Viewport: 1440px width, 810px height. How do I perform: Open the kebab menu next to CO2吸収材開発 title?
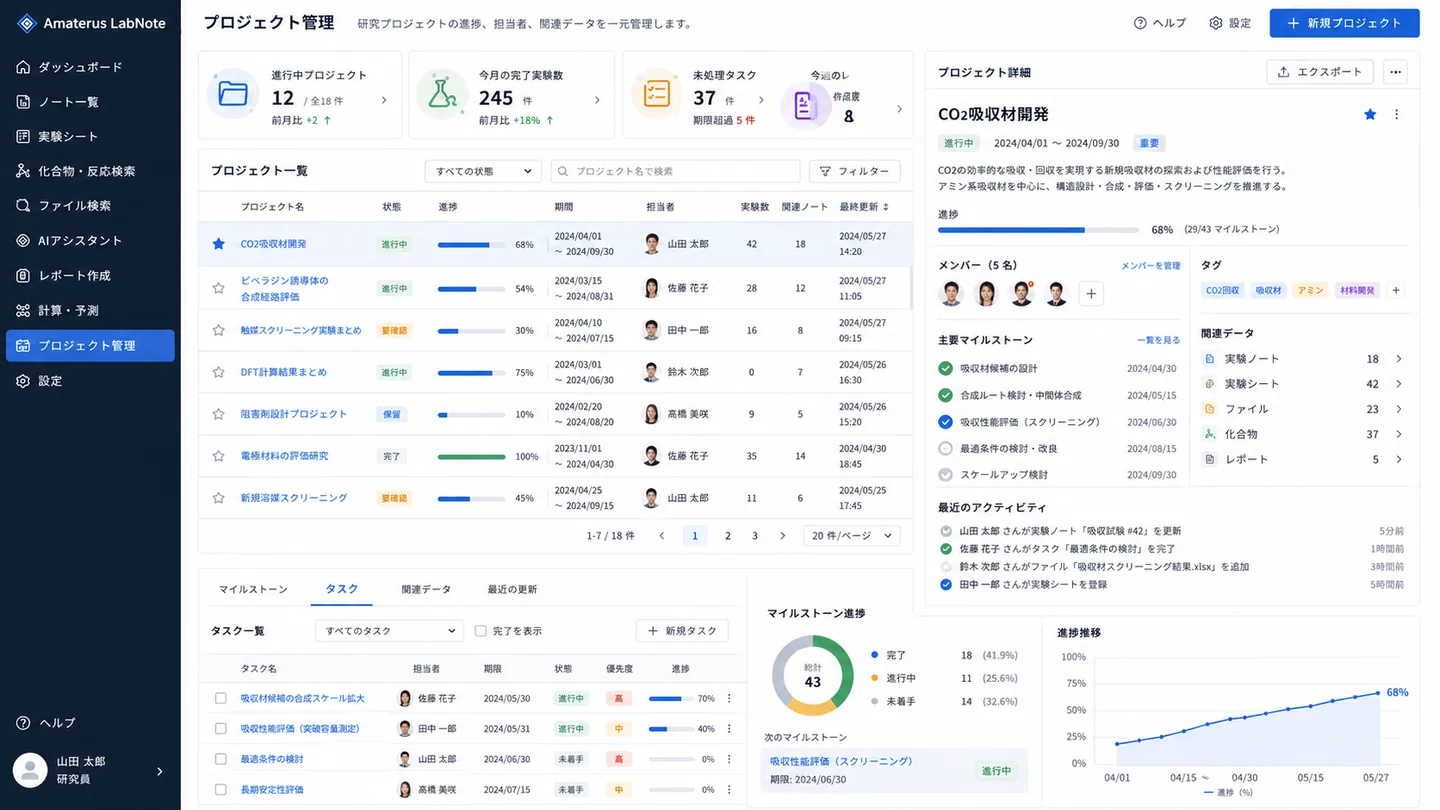point(1397,115)
